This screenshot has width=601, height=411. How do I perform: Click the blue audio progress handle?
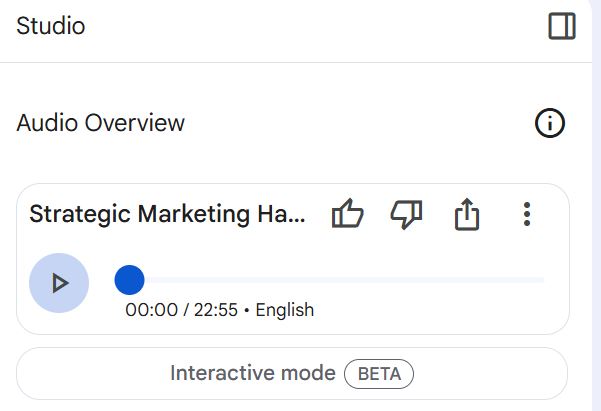[129, 280]
